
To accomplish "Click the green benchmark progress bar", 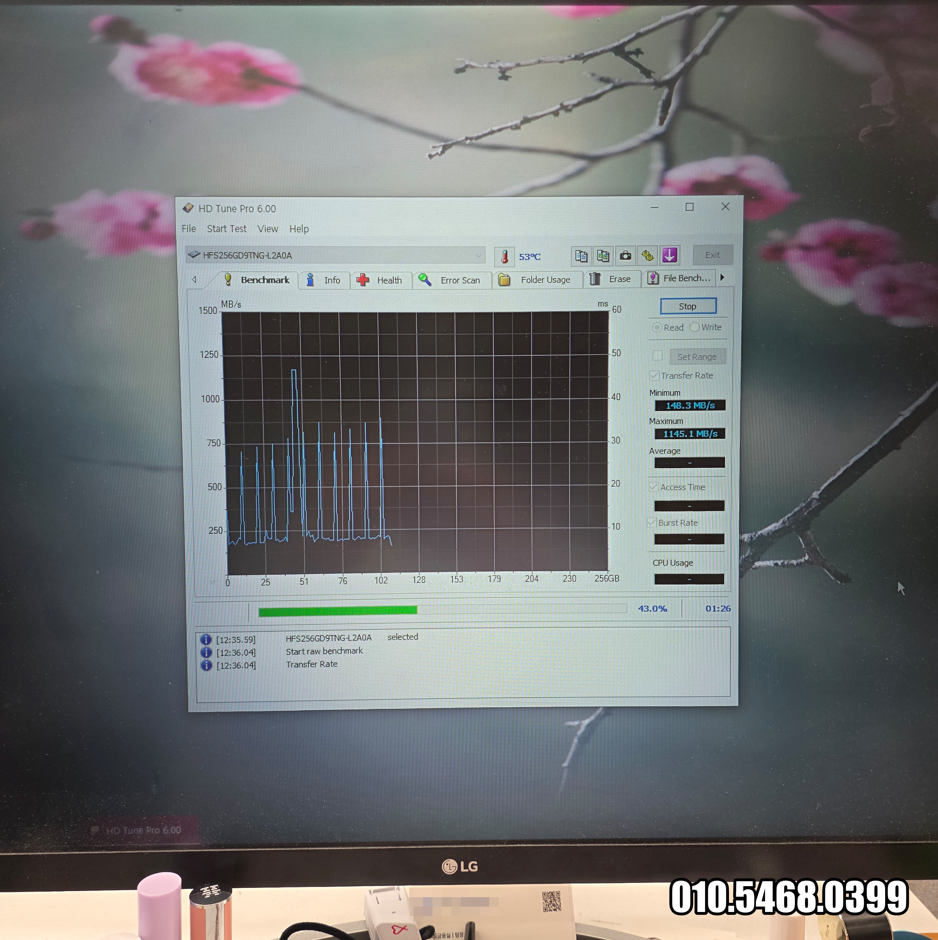I will (x=443, y=610).
